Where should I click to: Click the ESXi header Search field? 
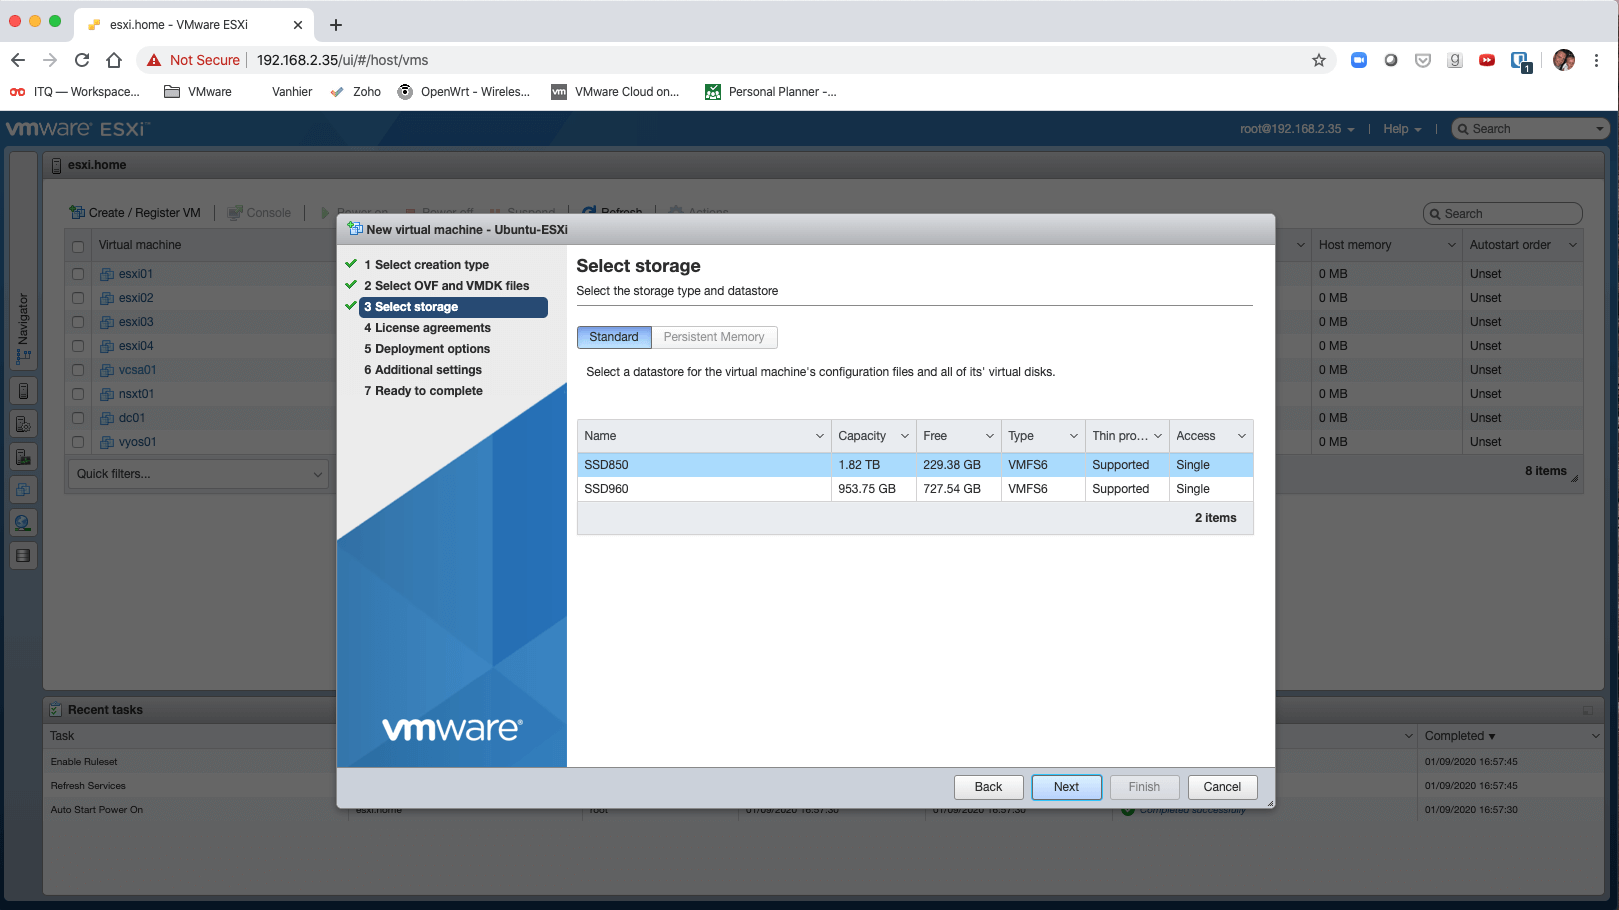pos(1530,129)
